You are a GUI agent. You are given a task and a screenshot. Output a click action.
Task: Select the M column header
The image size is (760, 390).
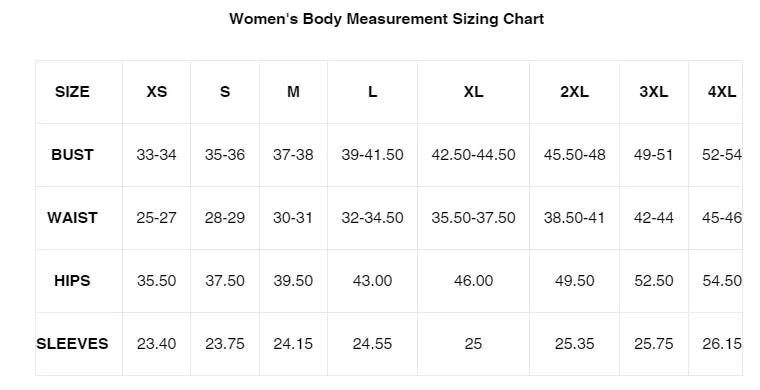(293, 92)
